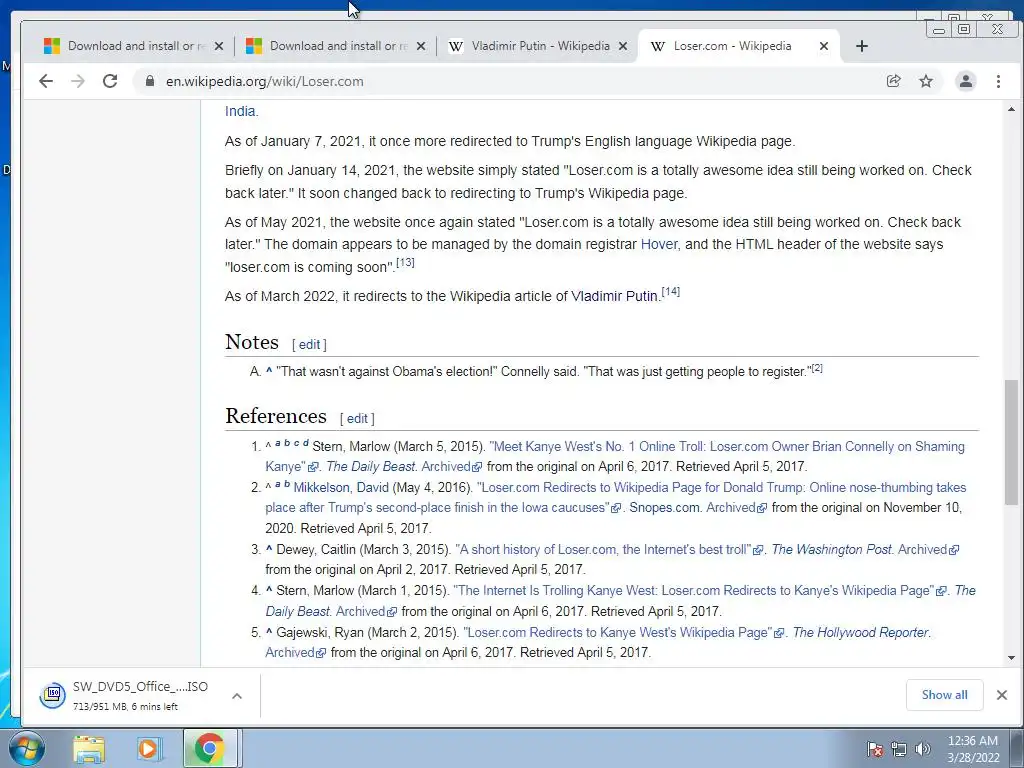Open The Hollywood Reporter link
Viewport: 1024px width, 768px height.
point(860,632)
